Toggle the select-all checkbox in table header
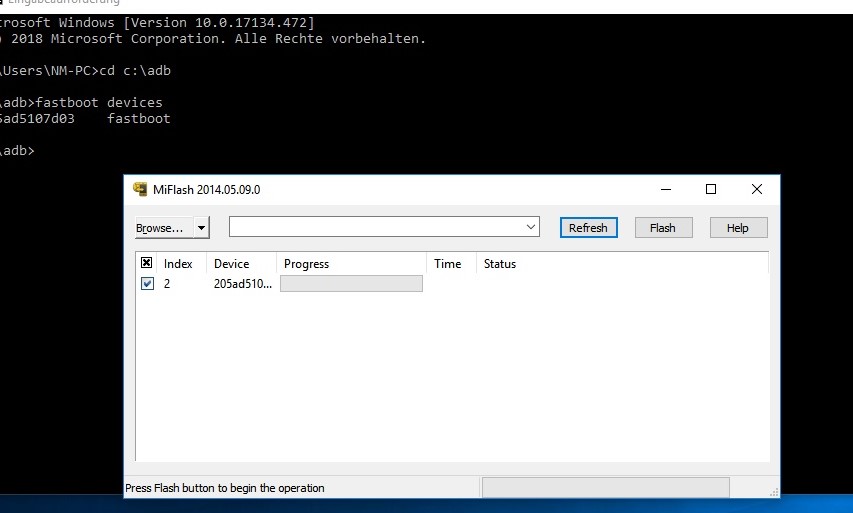The image size is (853, 513). point(146,263)
